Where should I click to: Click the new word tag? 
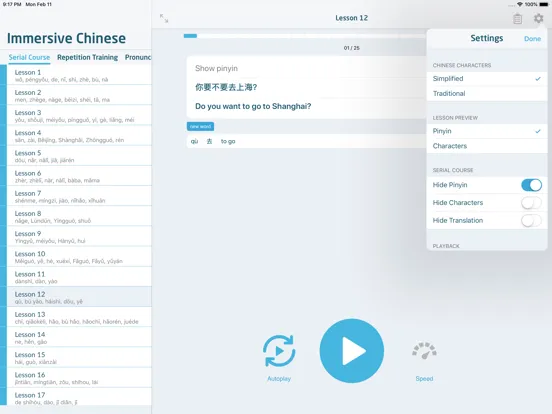[x=200, y=126]
